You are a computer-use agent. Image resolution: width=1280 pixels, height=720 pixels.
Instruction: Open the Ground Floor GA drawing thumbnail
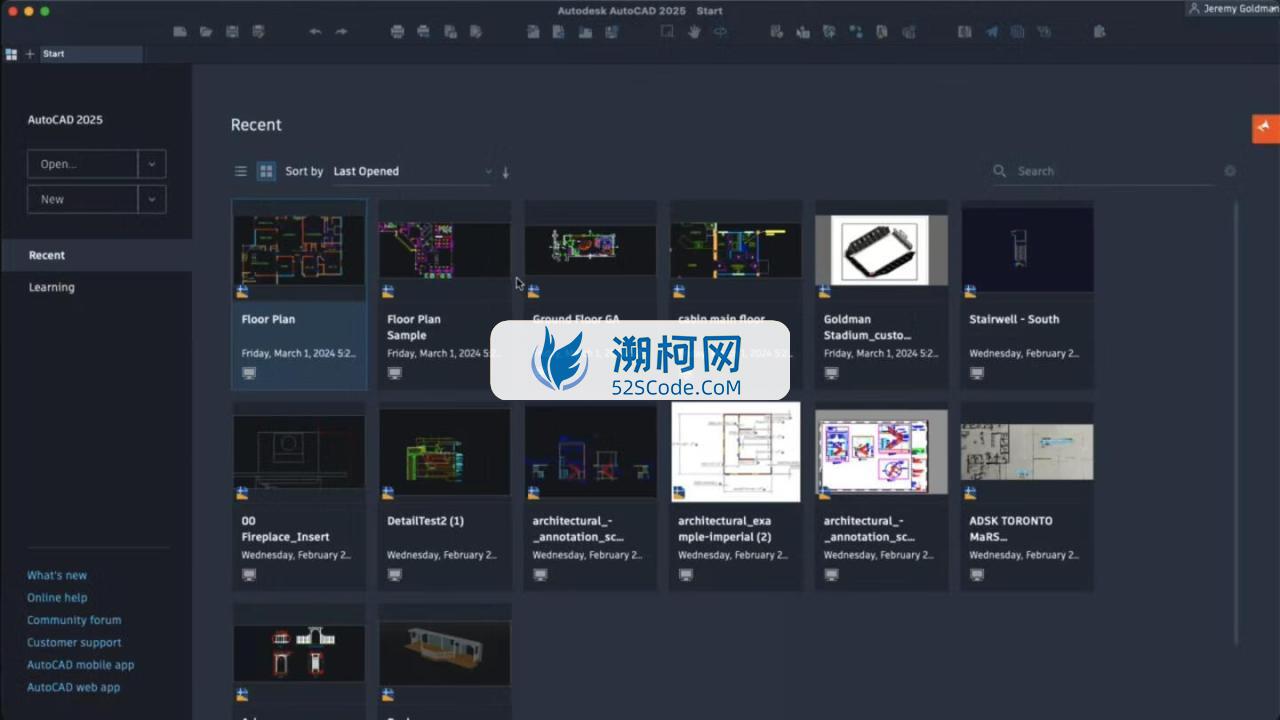(x=590, y=250)
